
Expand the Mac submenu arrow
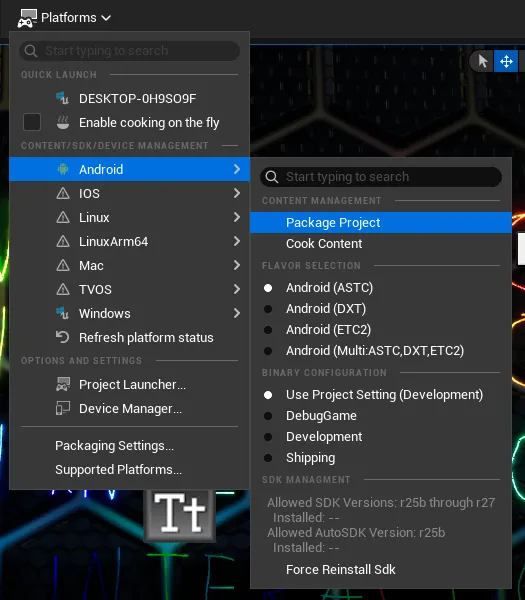pyautogui.click(x=237, y=265)
